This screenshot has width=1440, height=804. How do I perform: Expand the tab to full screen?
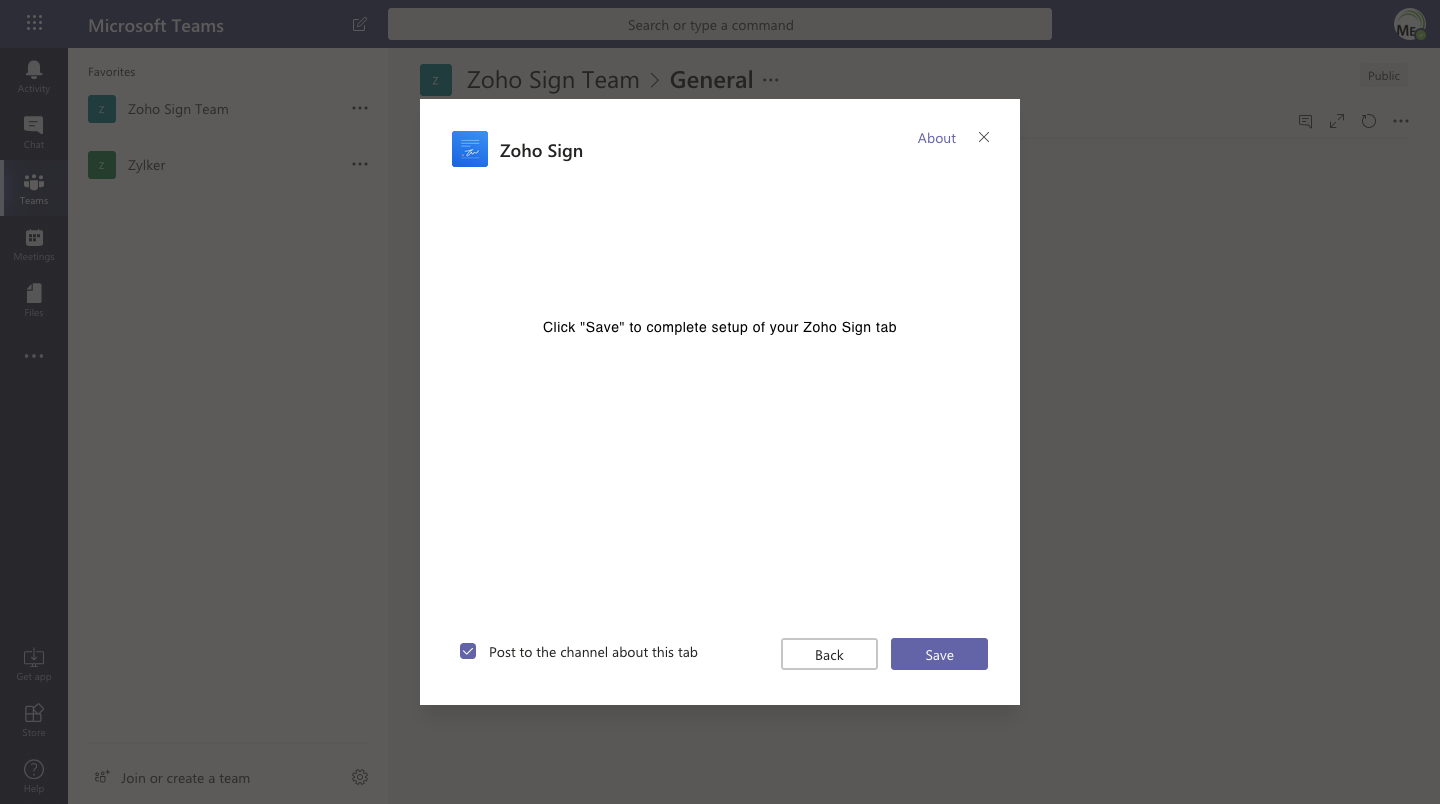tap(1337, 121)
